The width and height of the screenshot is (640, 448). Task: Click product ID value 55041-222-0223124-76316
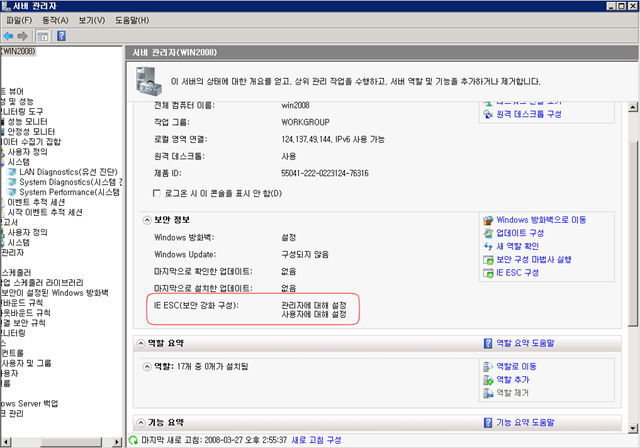[325, 173]
